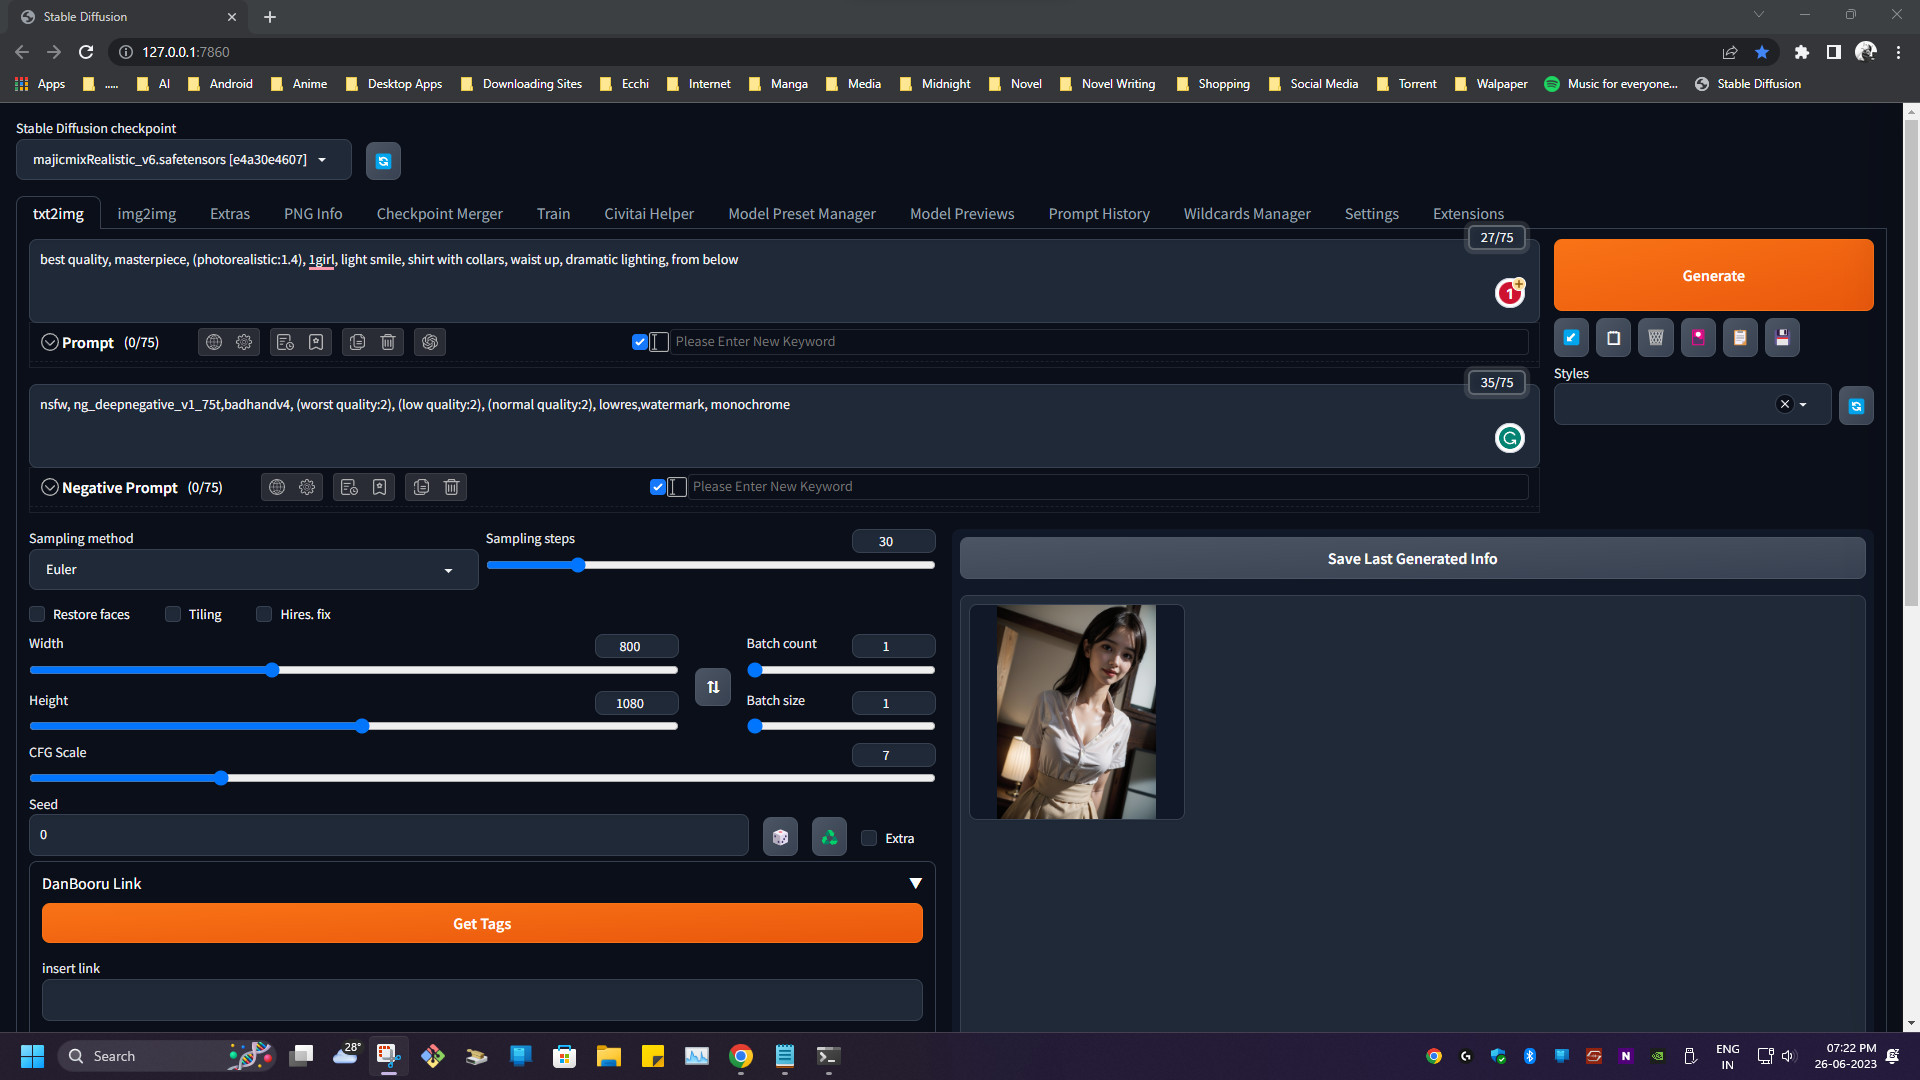Enable the Restore faces checkbox
Screen dimensions: 1920x1080
[37, 614]
